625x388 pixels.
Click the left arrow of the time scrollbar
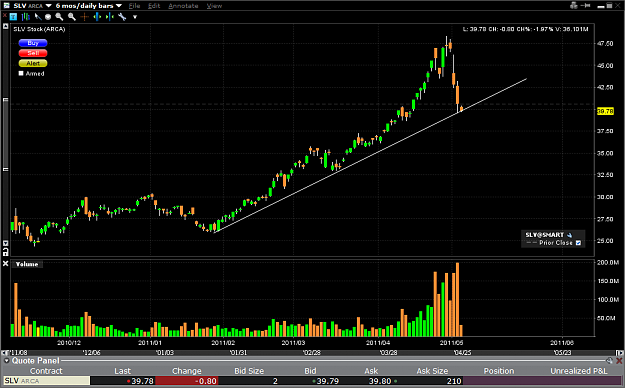[x=4, y=353]
